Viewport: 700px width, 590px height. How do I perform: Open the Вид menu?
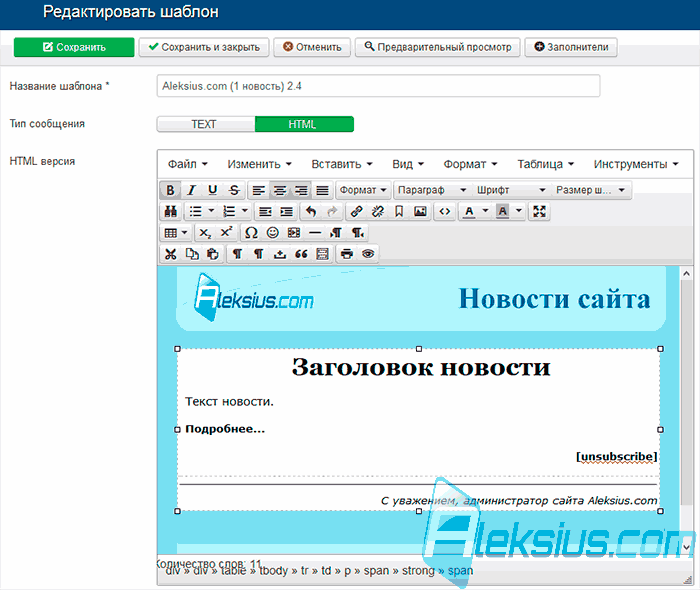click(408, 164)
